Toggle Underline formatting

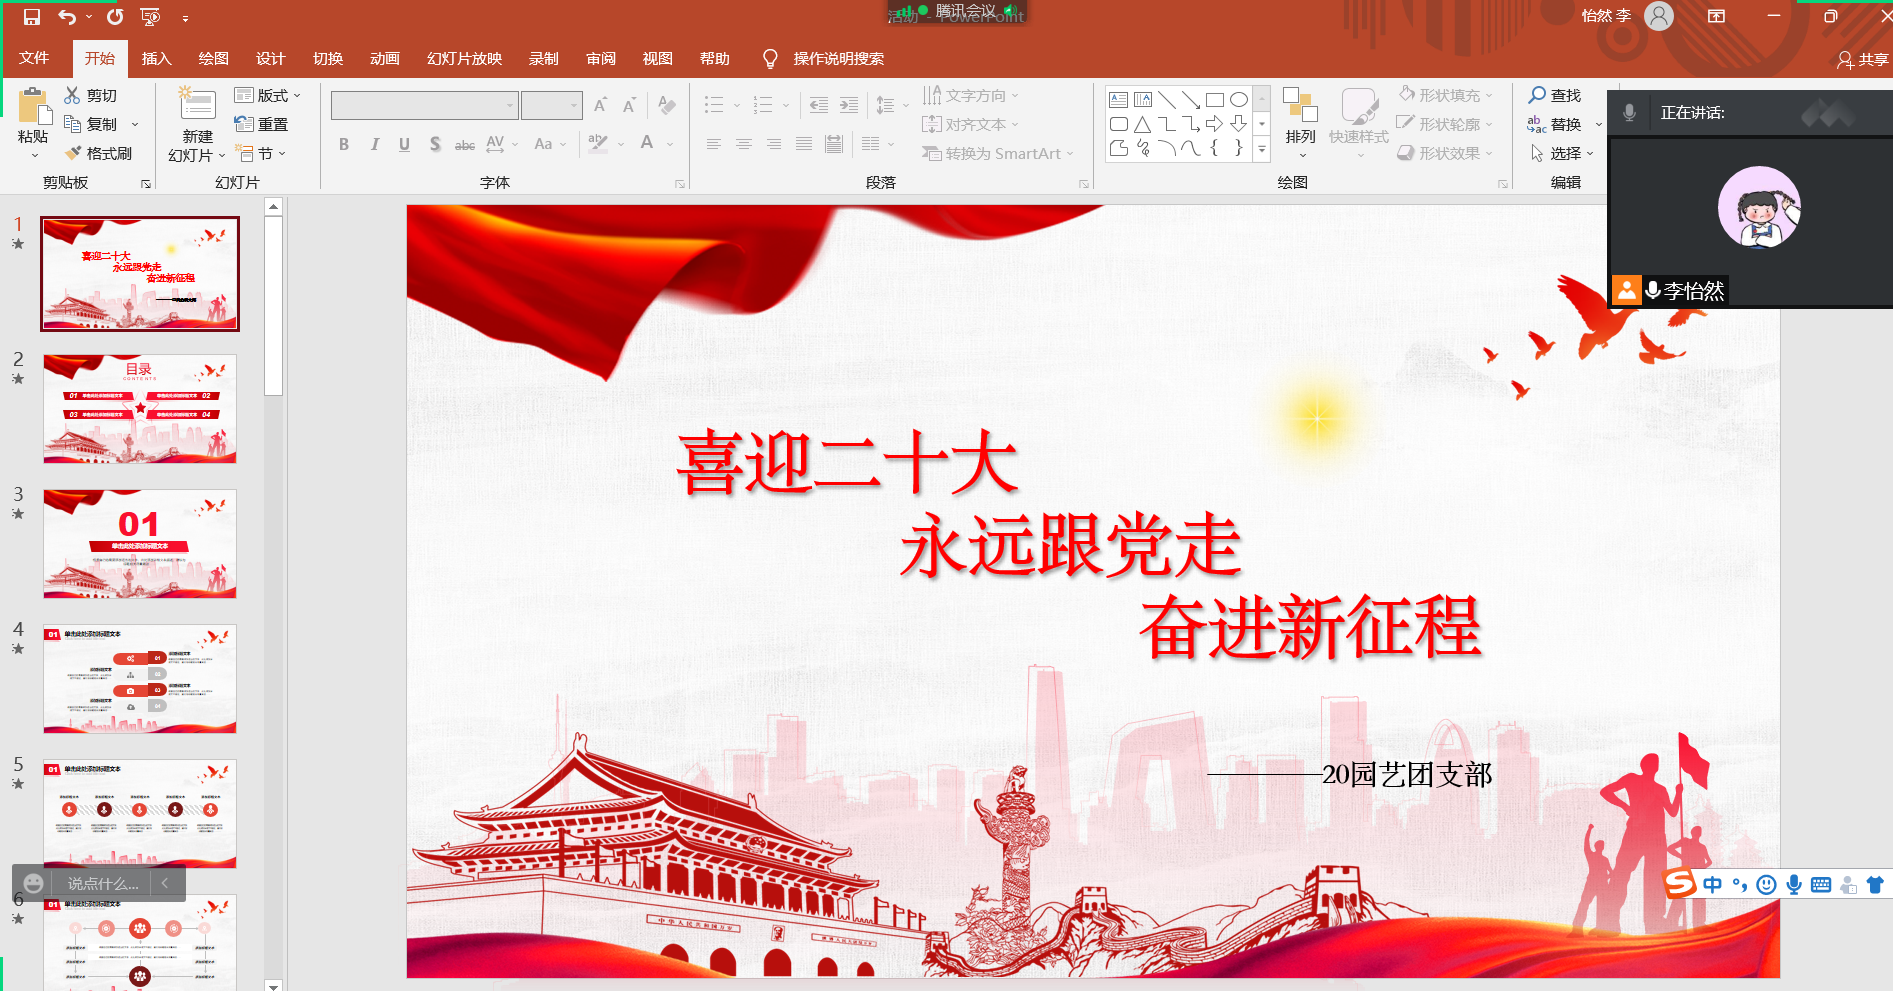(404, 144)
